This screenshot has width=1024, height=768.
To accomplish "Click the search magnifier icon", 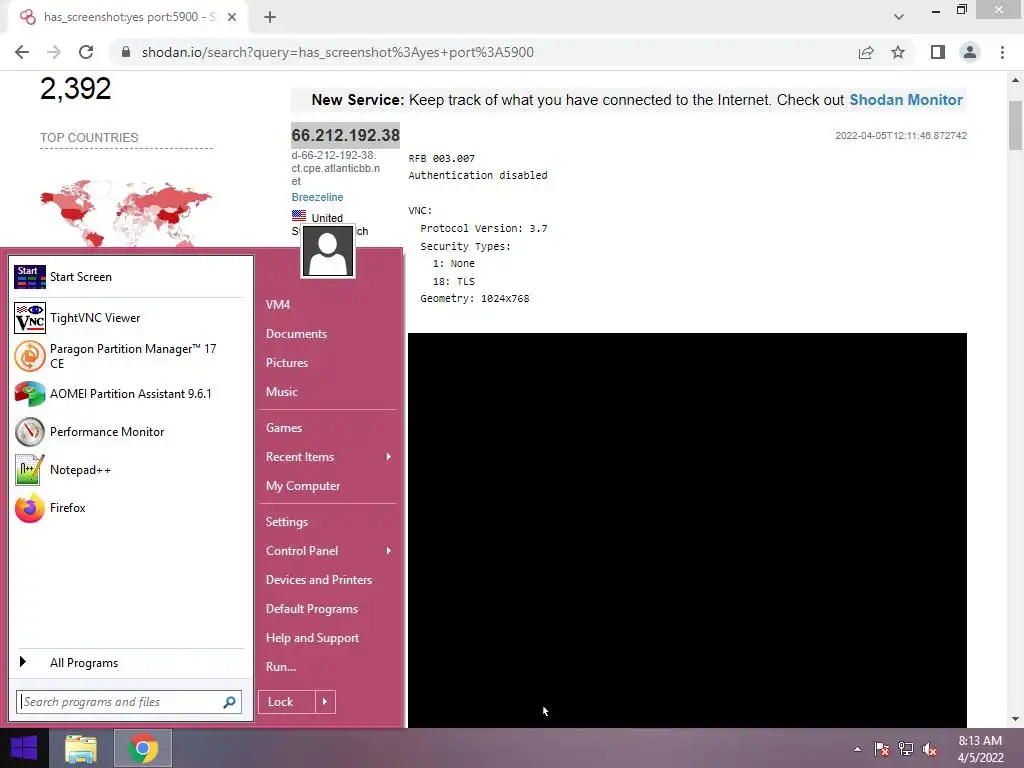I will pyautogui.click(x=229, y=702).
